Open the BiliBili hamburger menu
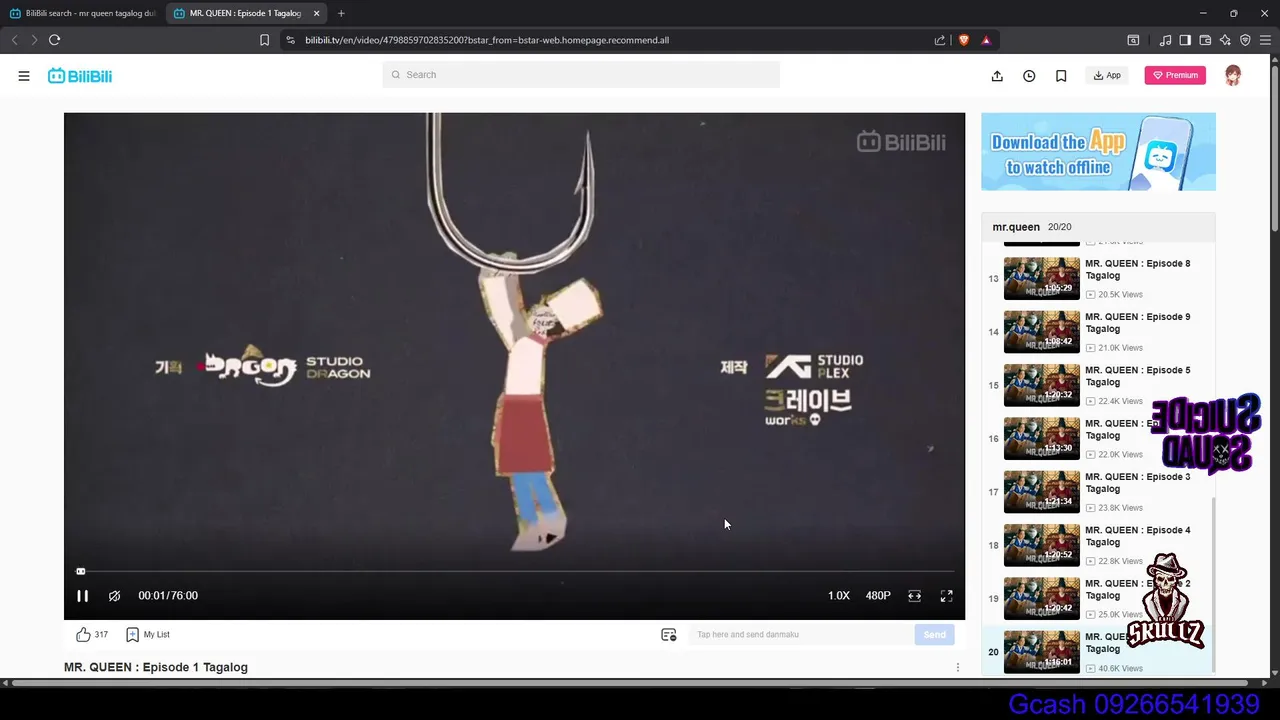Viewport: 1280px width, 720px height. click(x=24, y=76)
